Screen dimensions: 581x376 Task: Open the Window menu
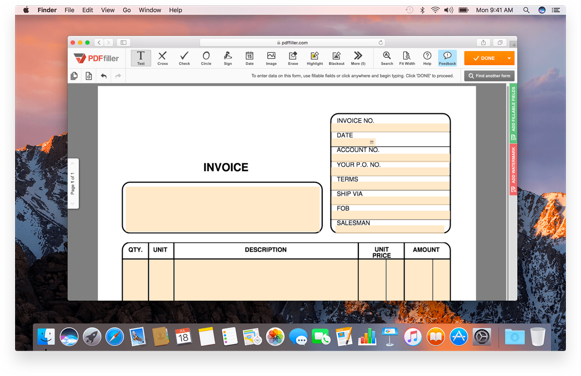(150, 10)
